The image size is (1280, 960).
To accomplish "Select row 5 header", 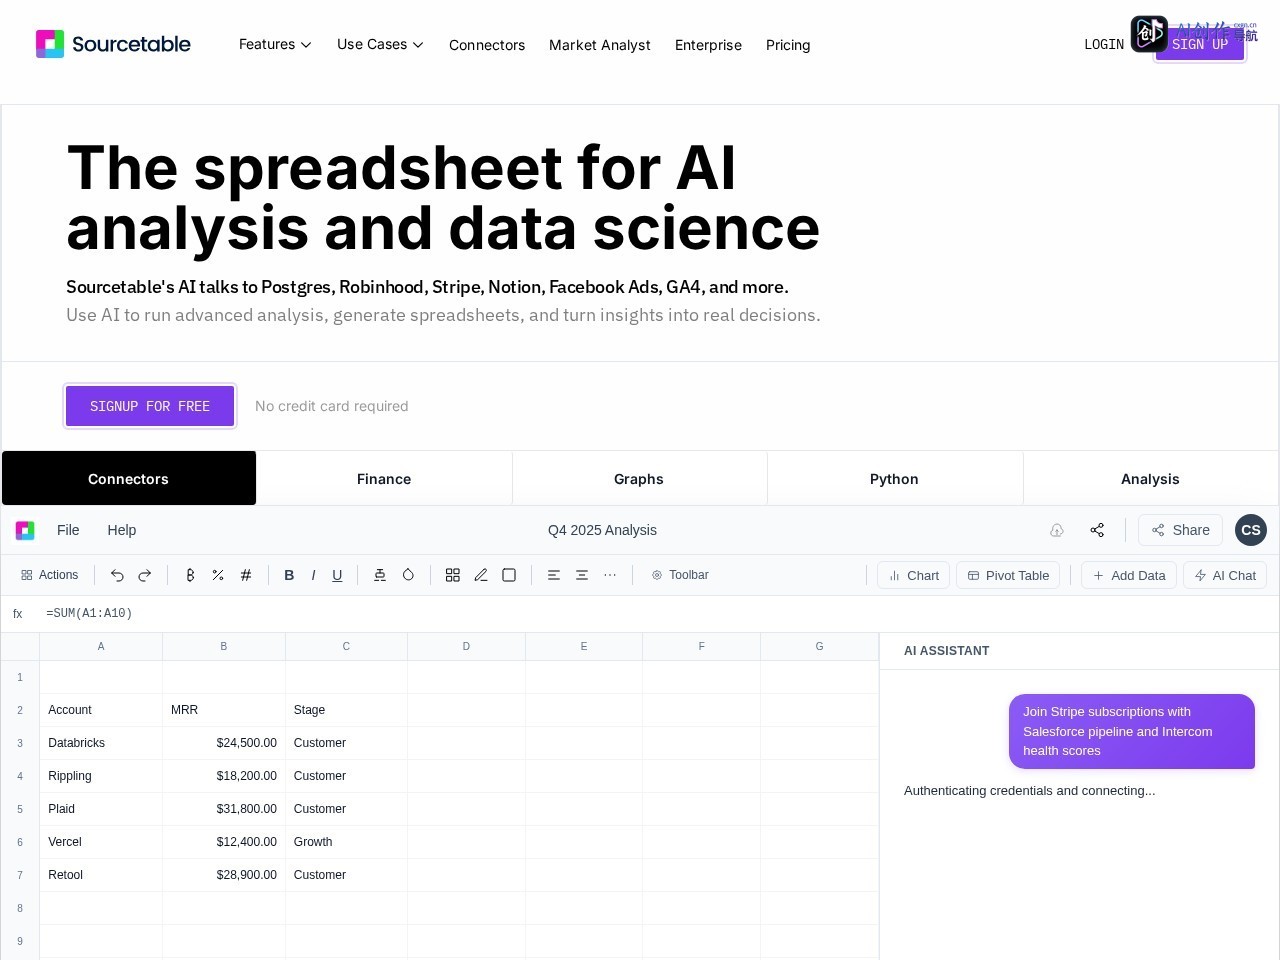I will click(x=20, y=809).
